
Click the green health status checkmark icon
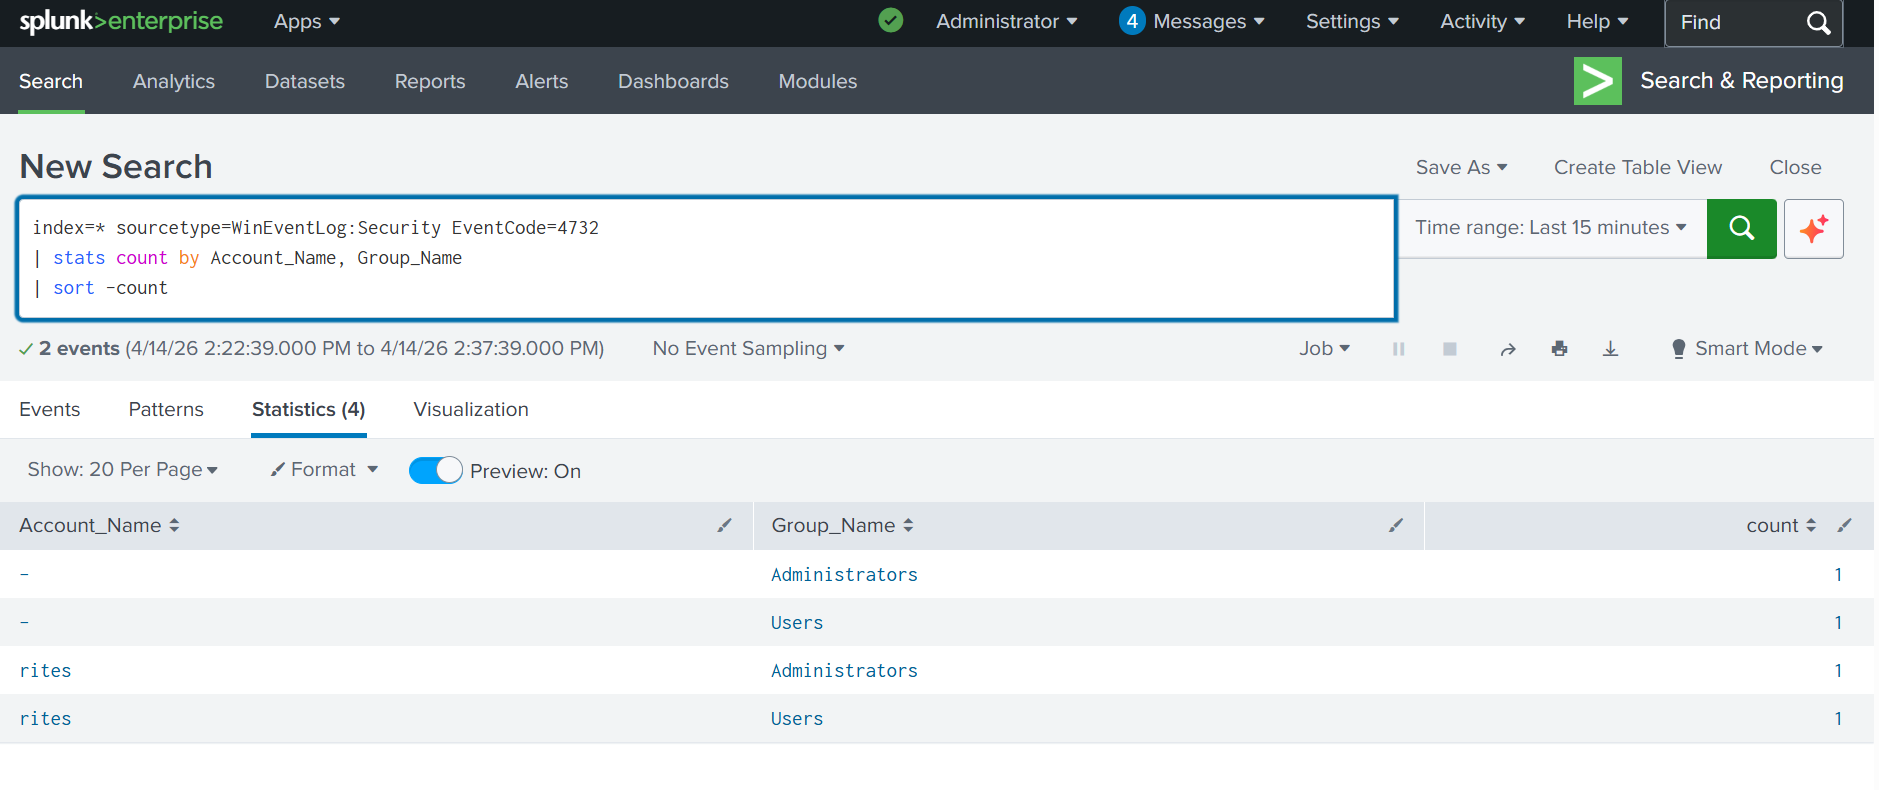[890, 21]
